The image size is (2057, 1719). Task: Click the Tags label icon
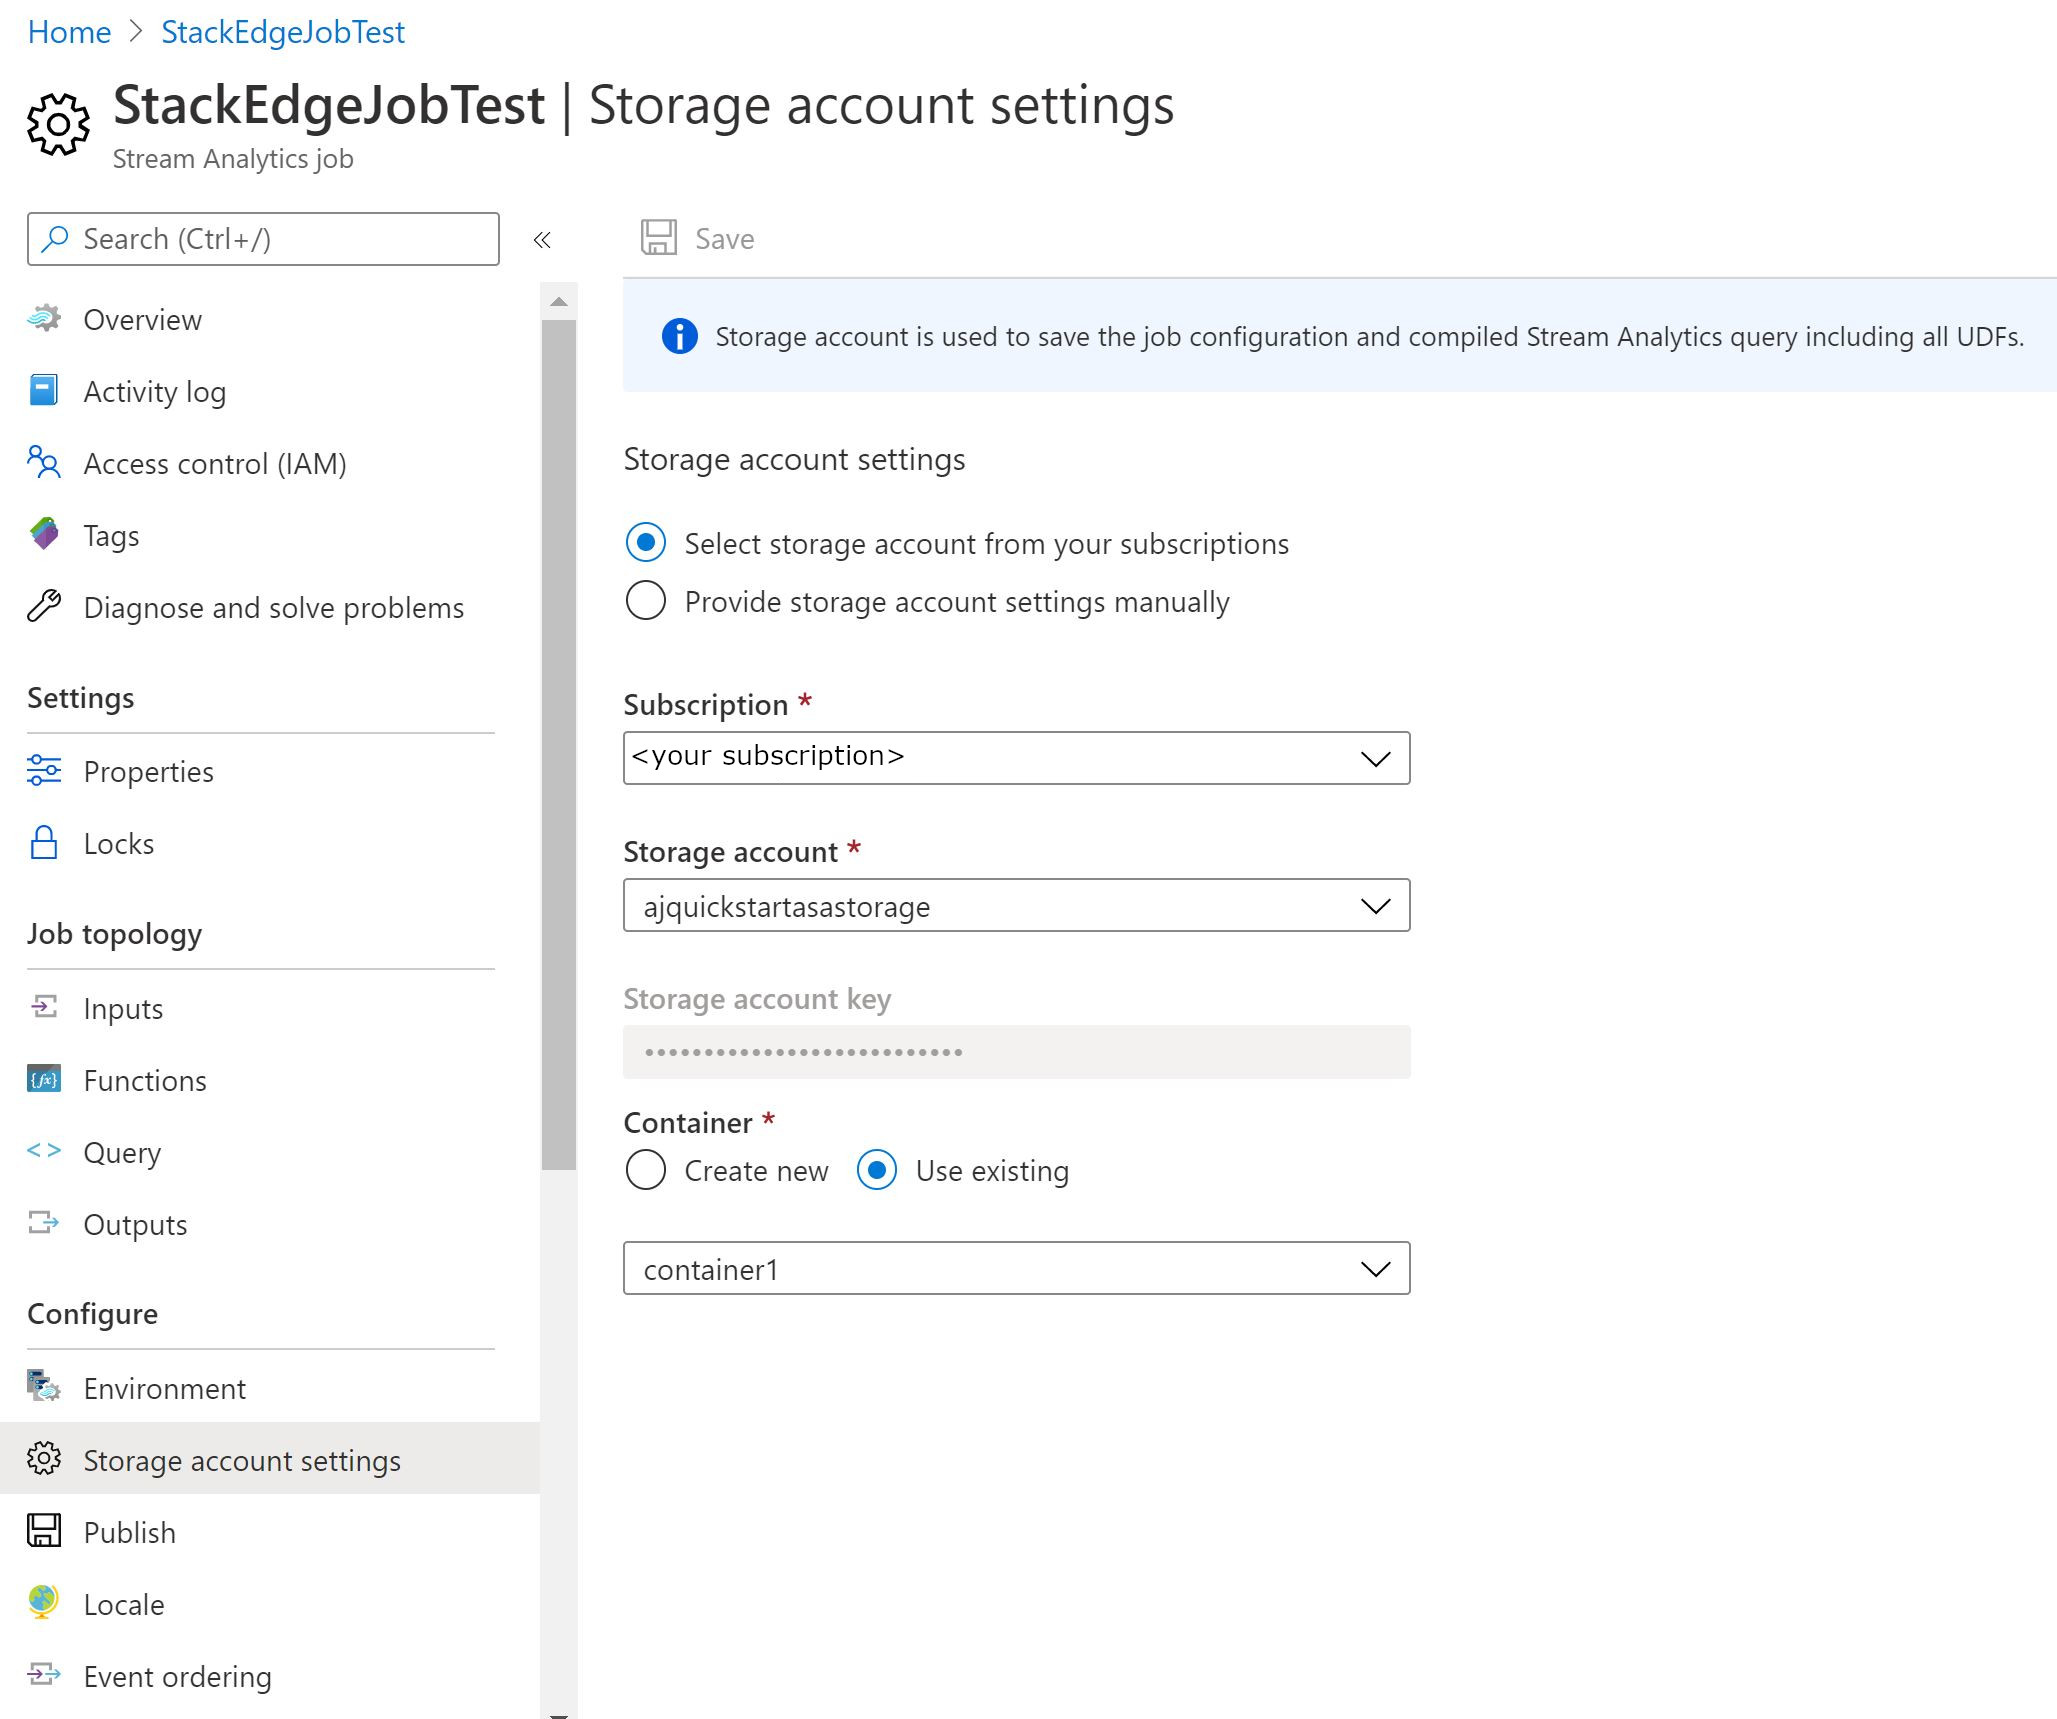(44, 535)
